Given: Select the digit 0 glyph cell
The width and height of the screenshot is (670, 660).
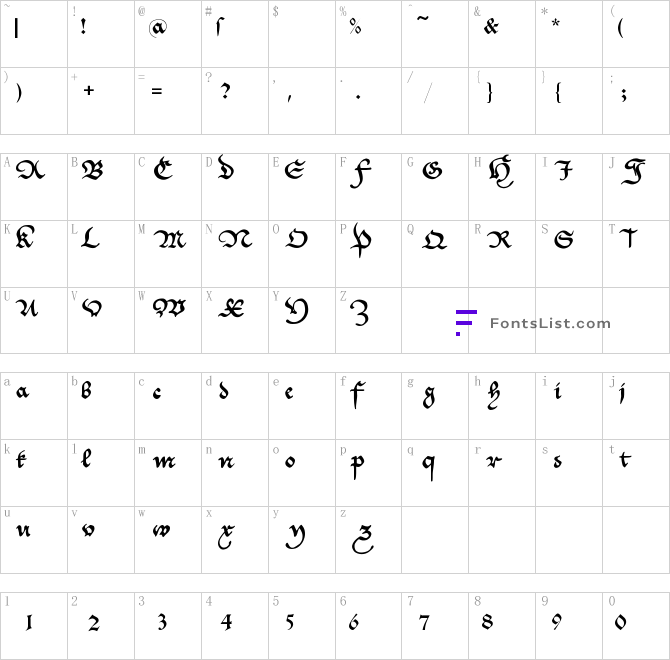Looking at the screenshot, I should (636, 626).
